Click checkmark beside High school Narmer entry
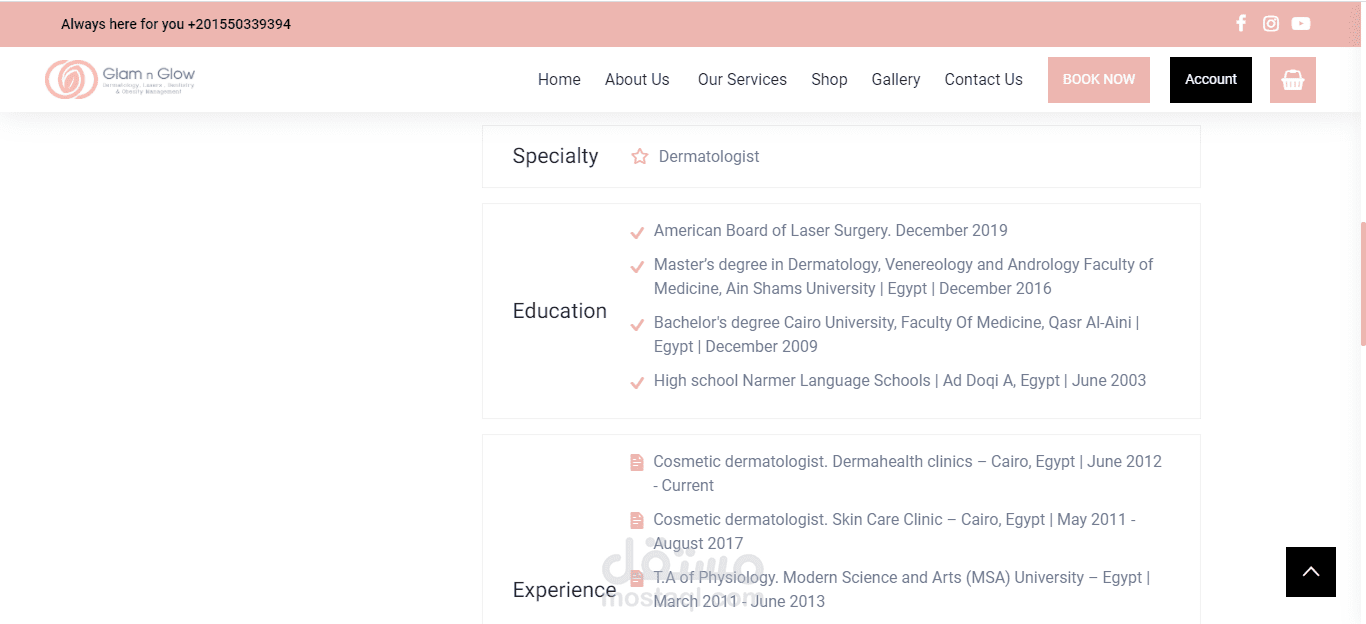 pos(637,383)
